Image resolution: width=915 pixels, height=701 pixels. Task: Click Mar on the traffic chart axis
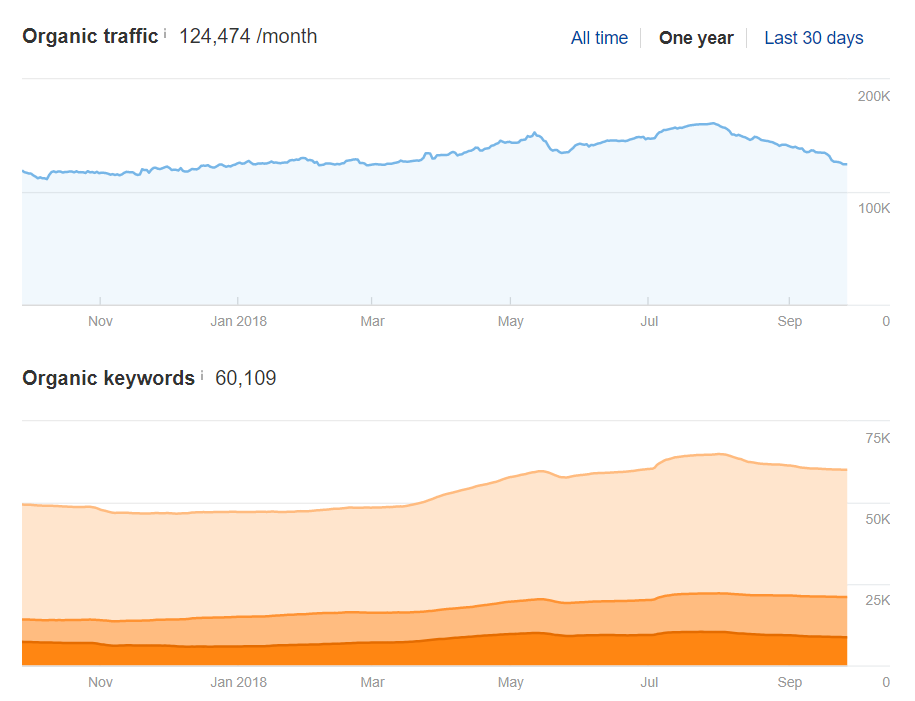372,321
